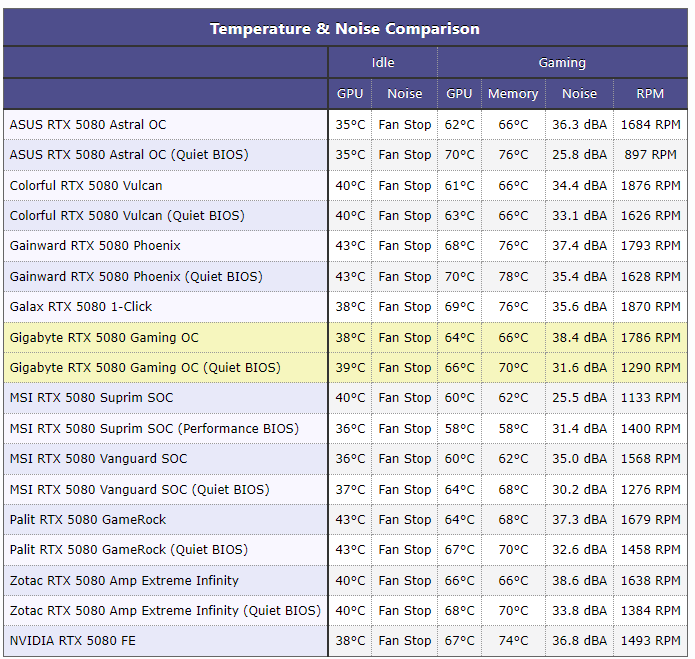The width and height of the screenshot is (695, 659).
Task: Select Zotac RTX 5080 Amp Extreme Infinity
Action: click(124, 581)
